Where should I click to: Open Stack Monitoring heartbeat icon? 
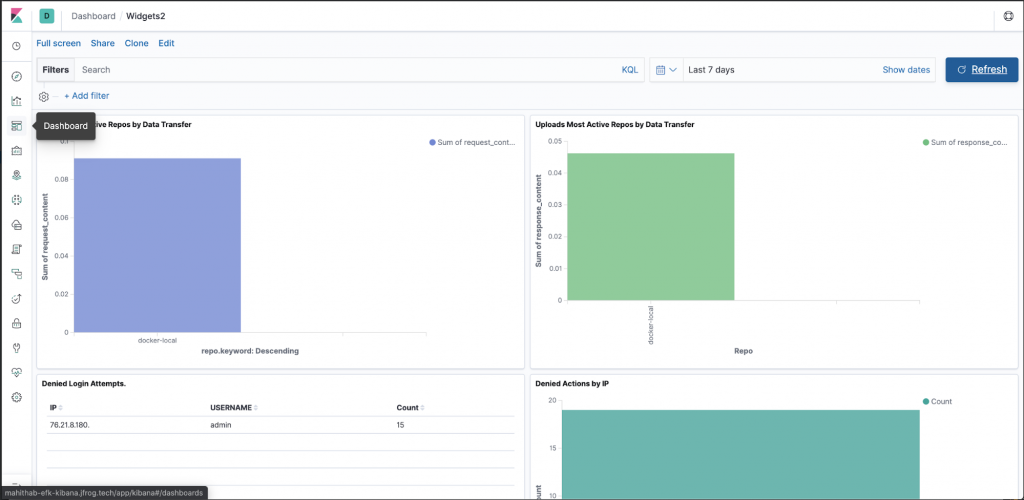(16, 372)
